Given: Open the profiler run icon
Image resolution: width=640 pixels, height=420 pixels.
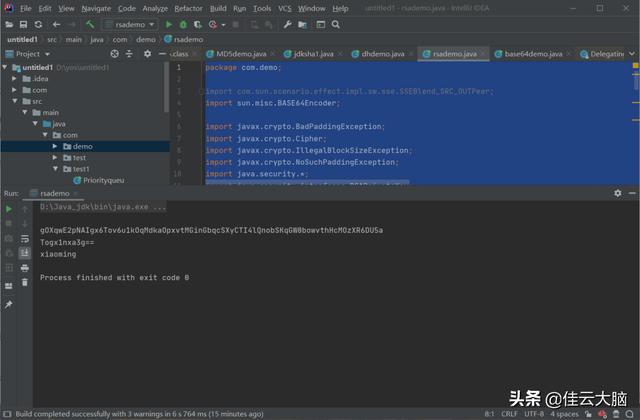Looking at the screenshot, I should pos(213,24).
